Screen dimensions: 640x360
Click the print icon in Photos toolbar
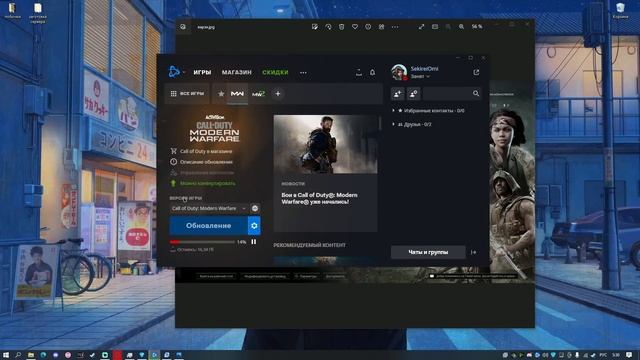[381, 27]
